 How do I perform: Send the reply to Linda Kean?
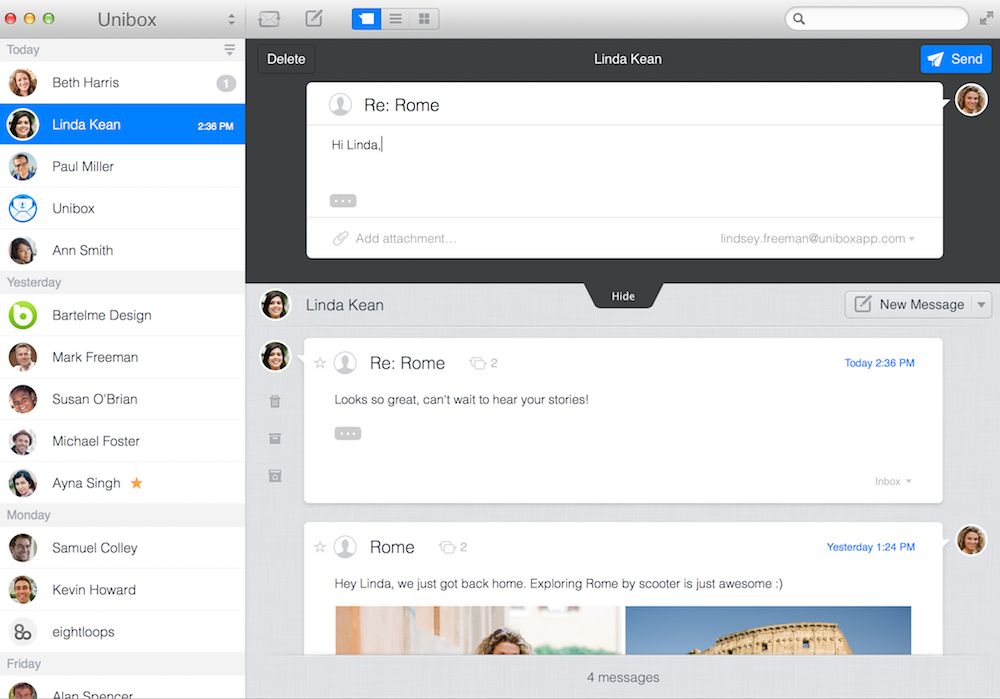click(955, 59)
